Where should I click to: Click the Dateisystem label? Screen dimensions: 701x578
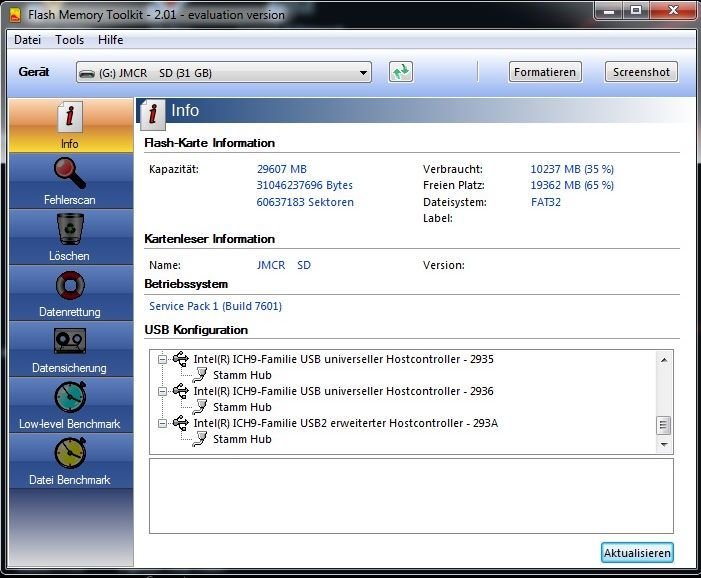point(455,202)
